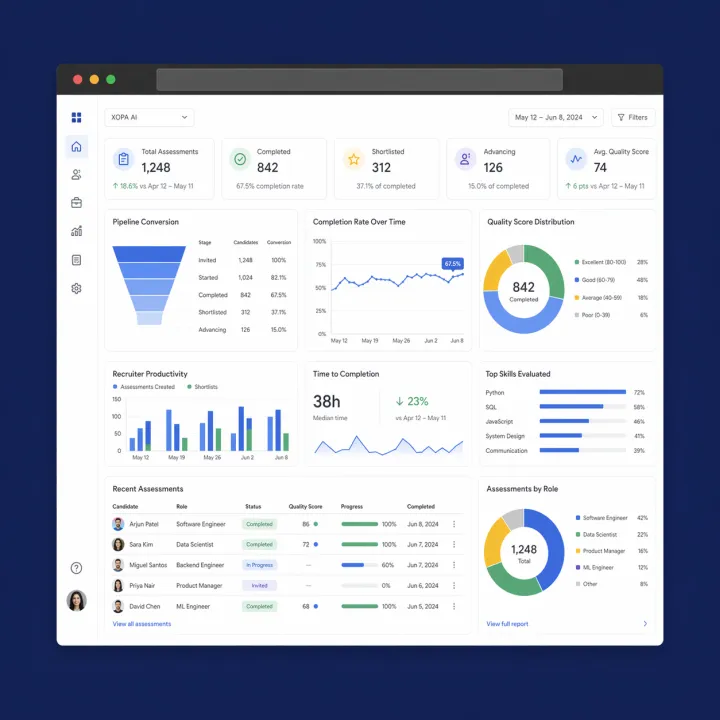
Task: Select the Home icon in sidebar
Action: point(76,146)
